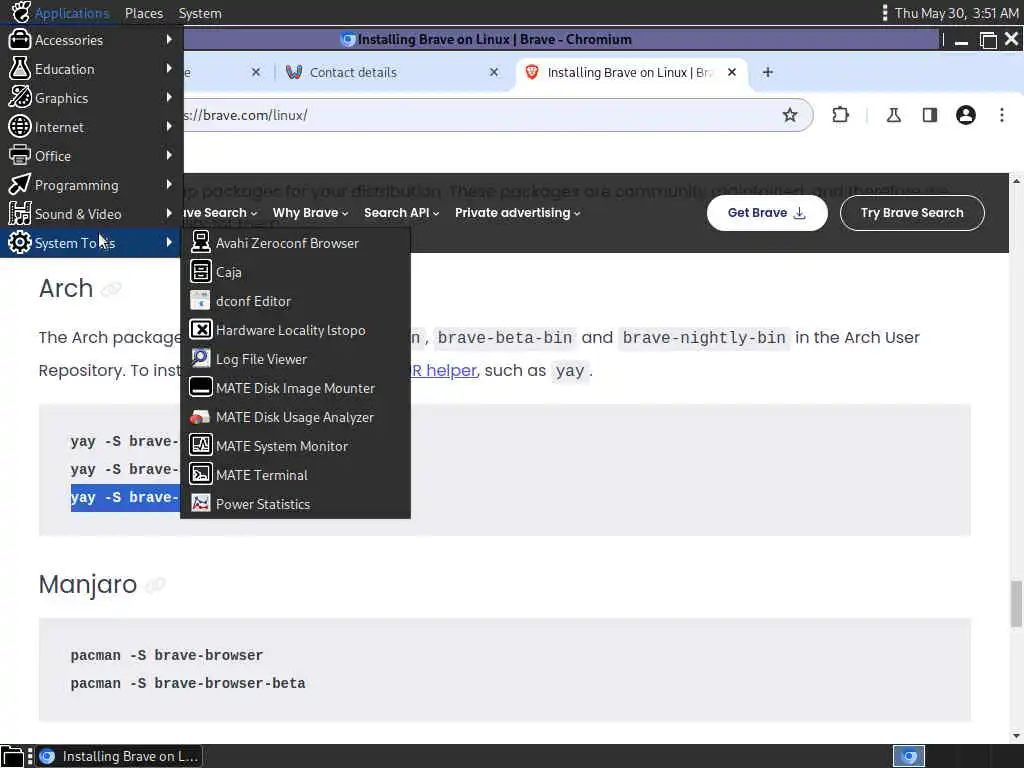Viewport: 1024px width, 768px height.
Task: Open MATE Terminal
Action: click(295, 475)
